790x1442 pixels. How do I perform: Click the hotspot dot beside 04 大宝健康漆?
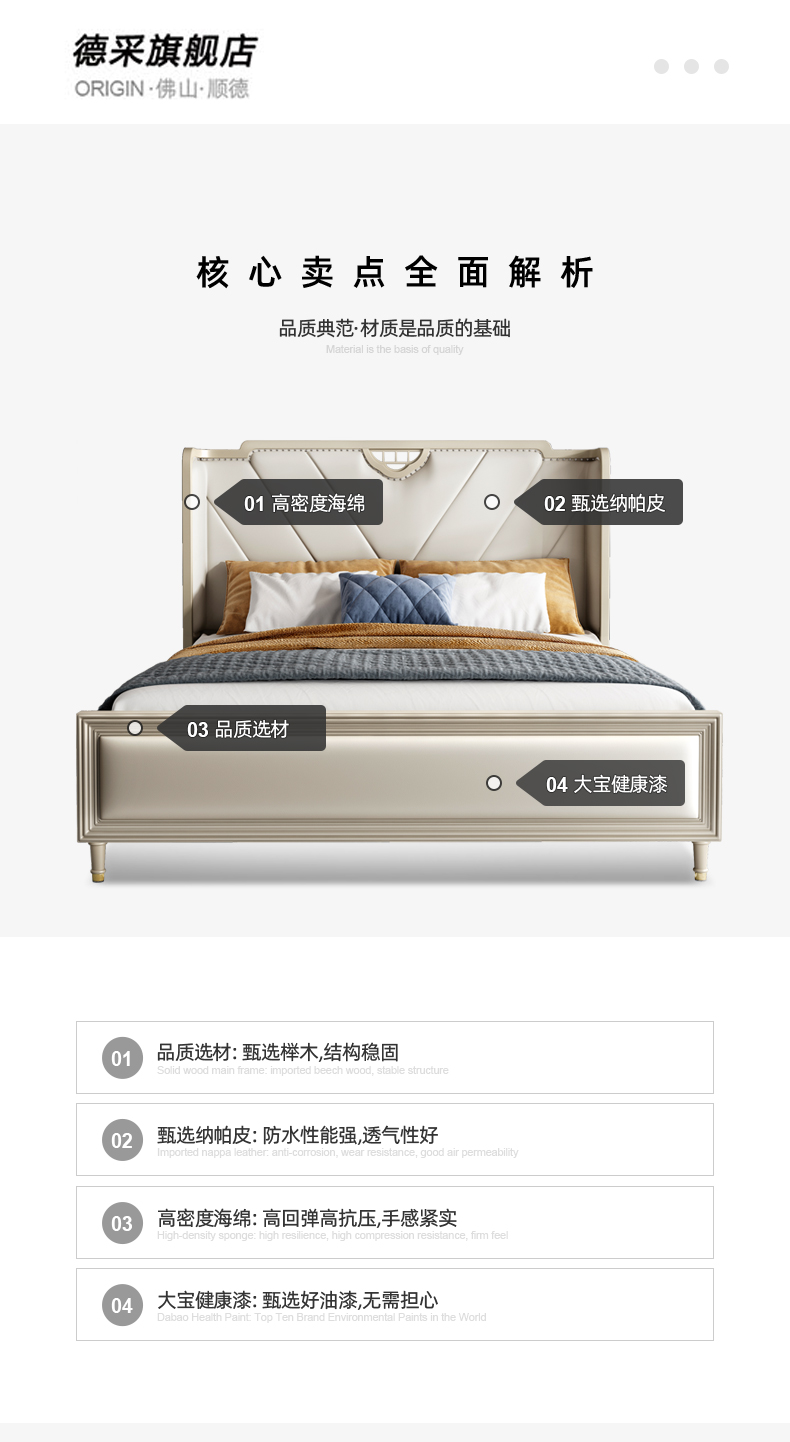click(x=494, y=783)
